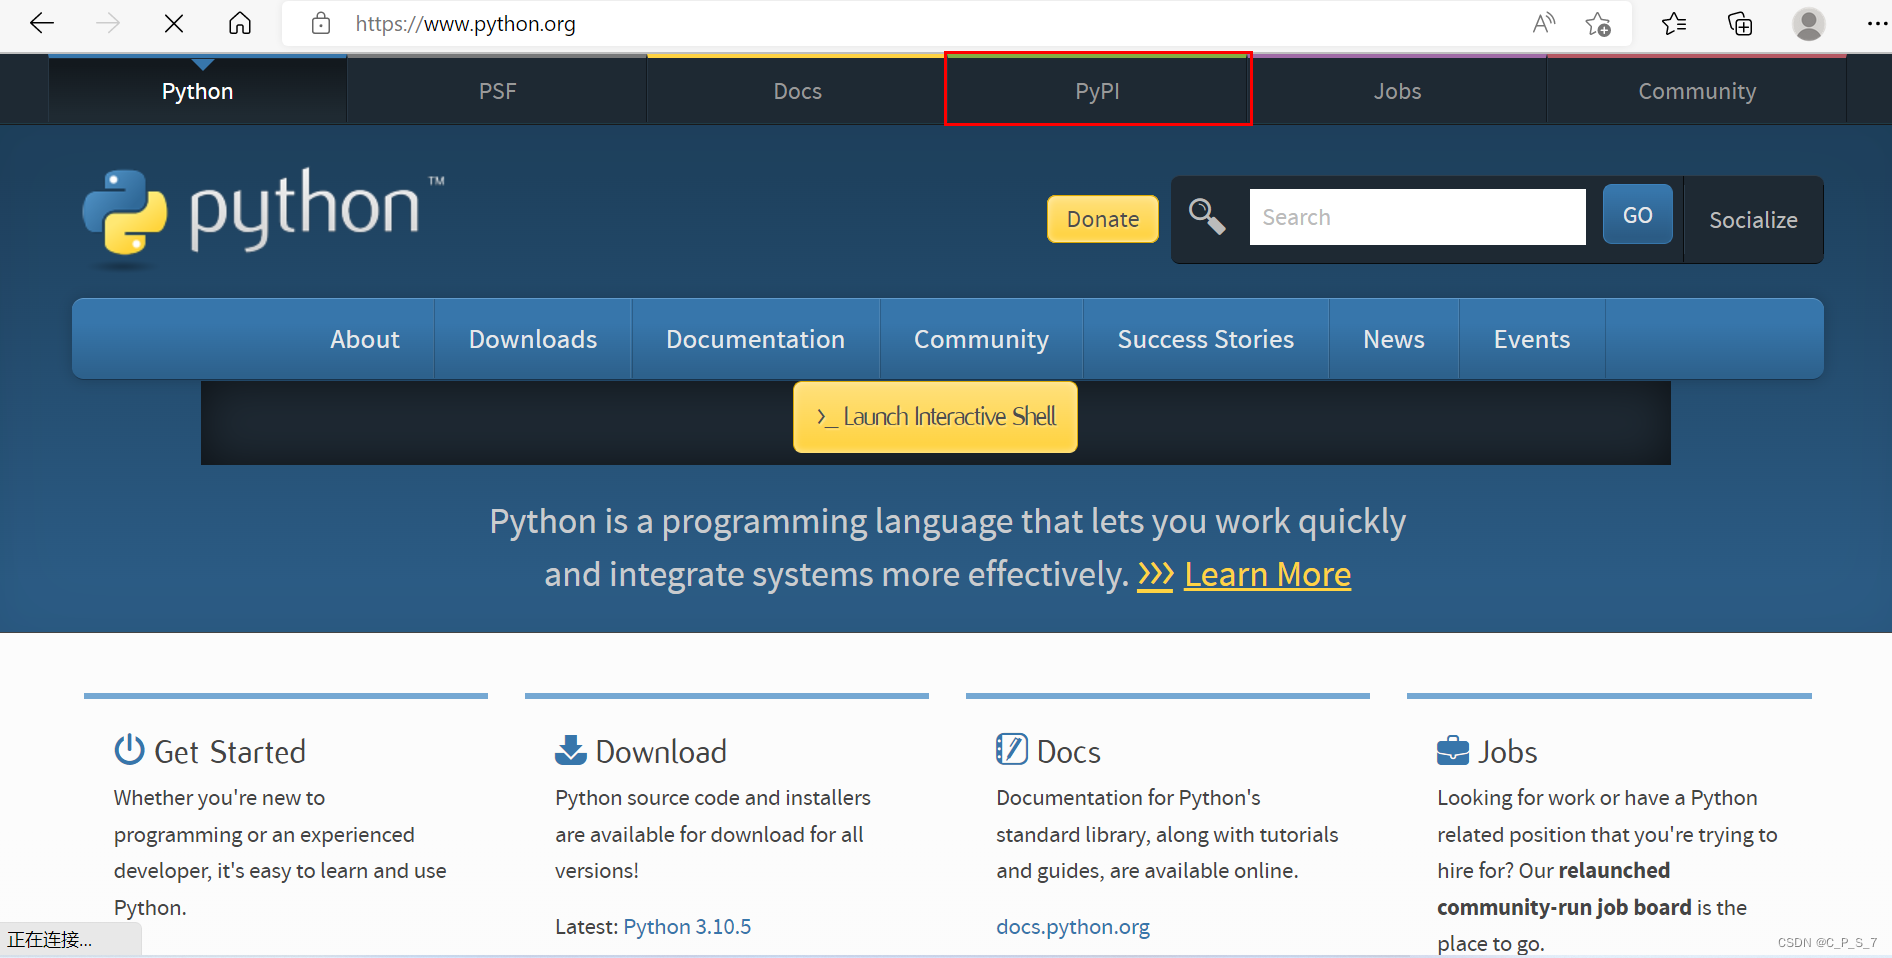View site info via the lock icon
The width and height of the screenshot is (1892, 958).
coord(321,23)
